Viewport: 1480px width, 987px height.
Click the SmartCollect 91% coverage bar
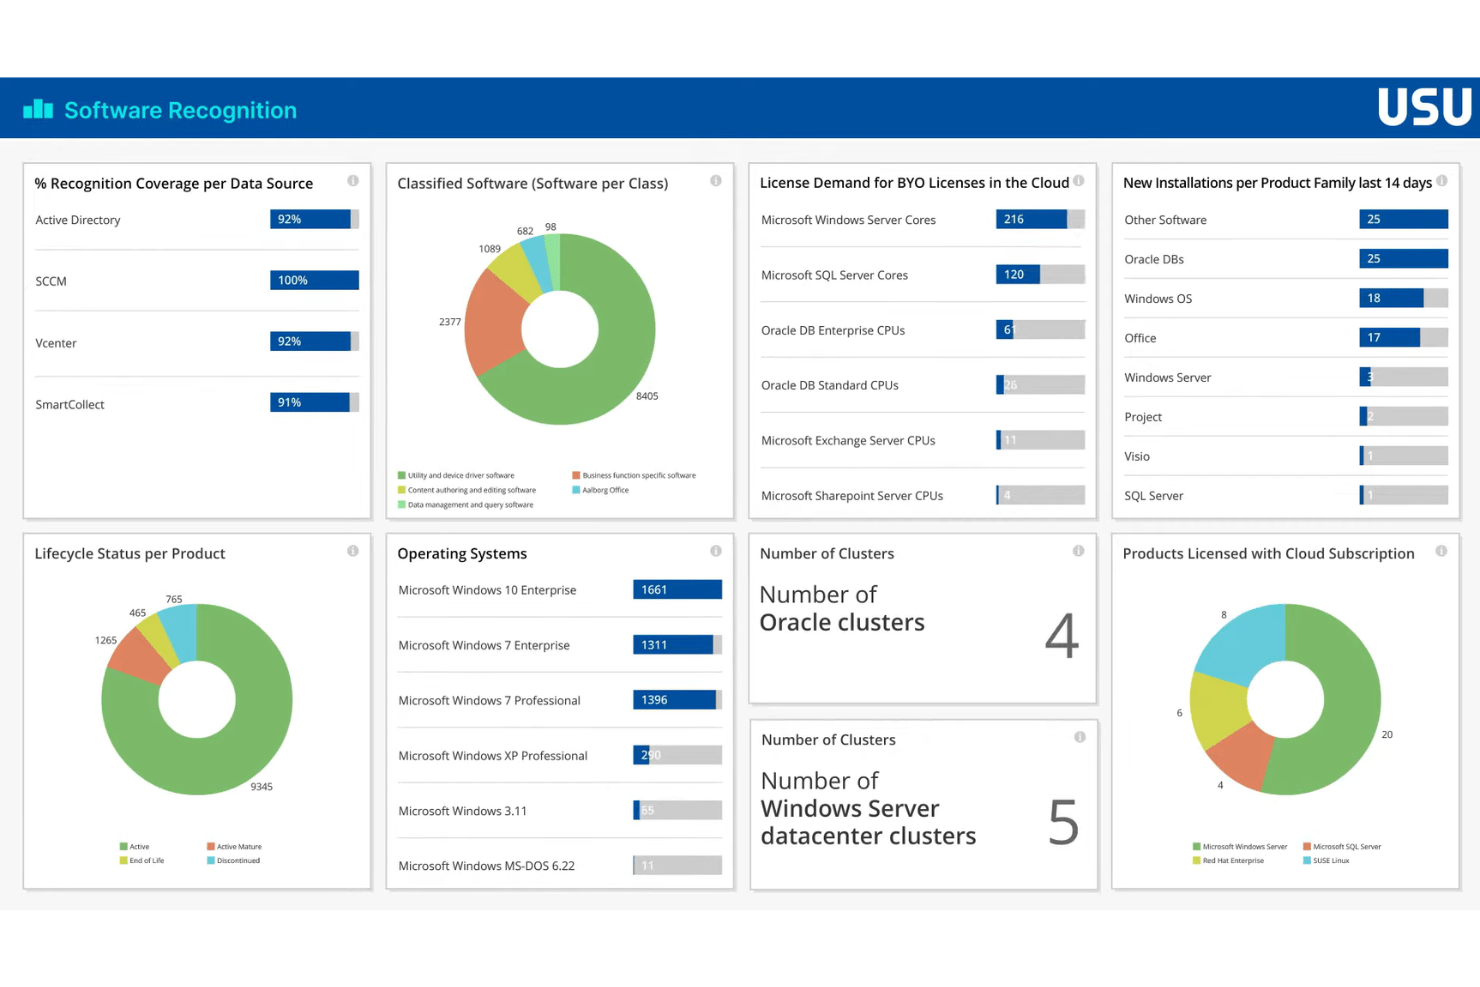point(314,402)
